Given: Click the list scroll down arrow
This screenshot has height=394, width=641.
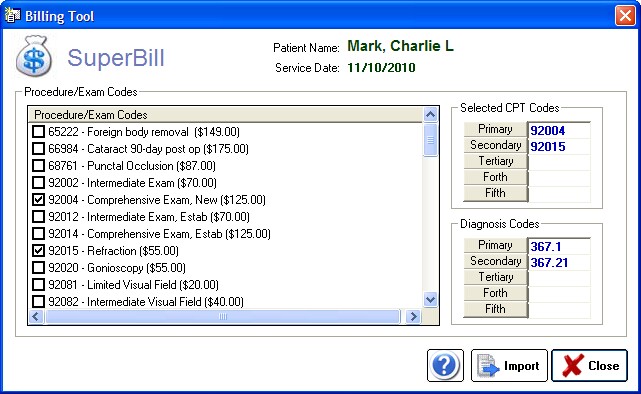Looking at the screenshot, I should (x=430, y=300).
